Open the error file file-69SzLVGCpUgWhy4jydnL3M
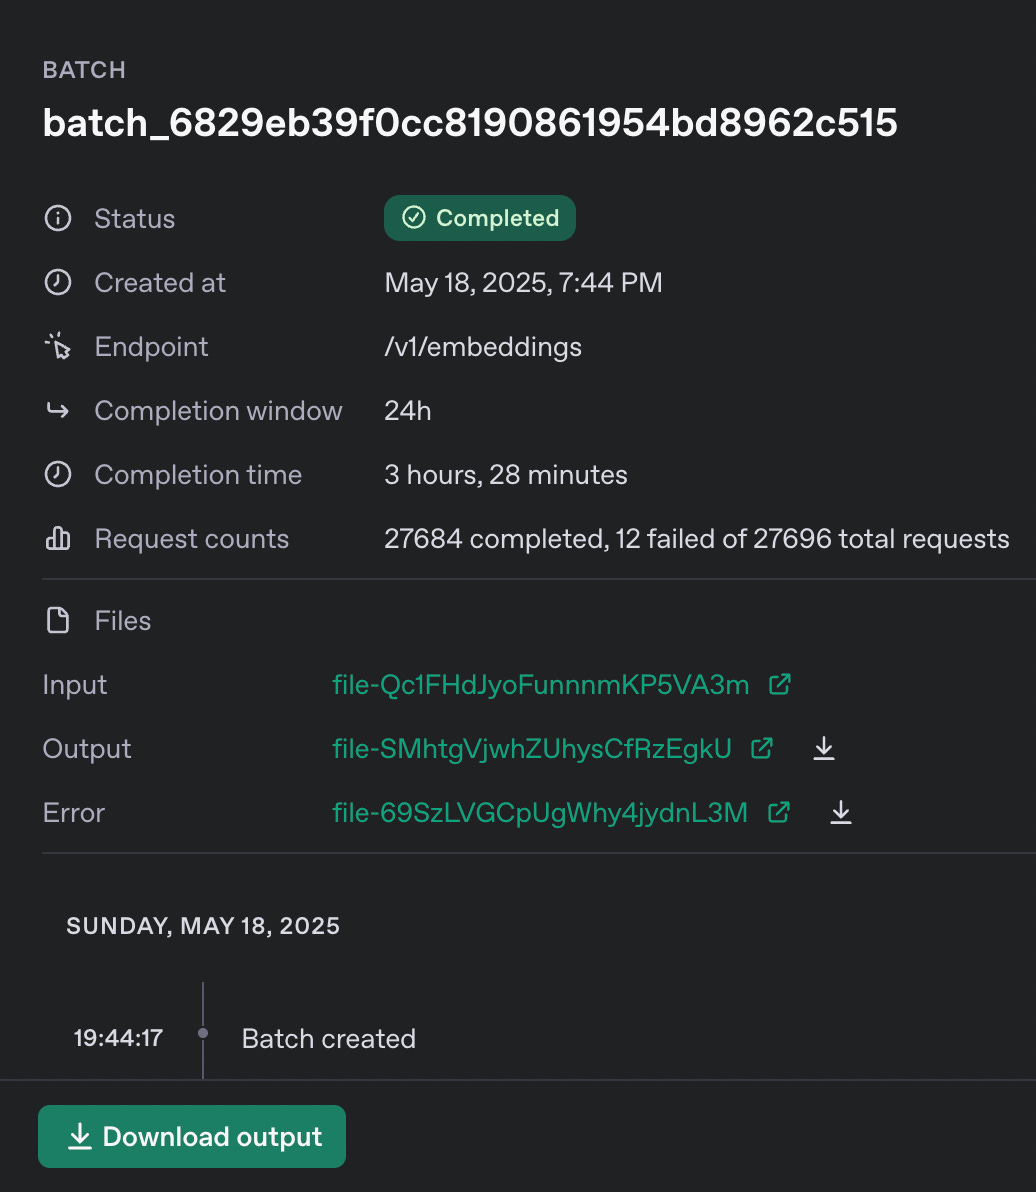Screen dimensions: 1036x1192 click(x=540, y=812)
